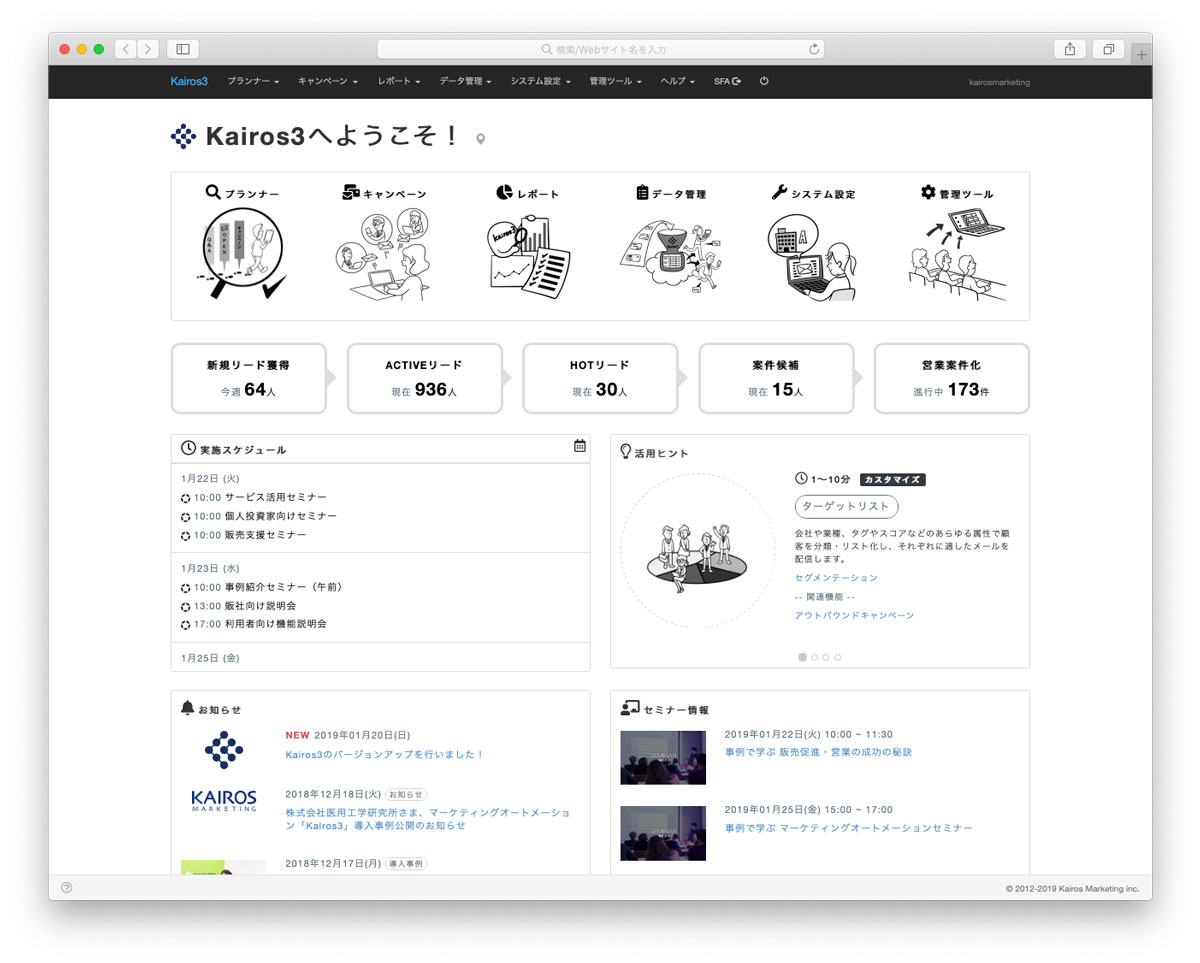
Task: Open the セグメンテーション link
Action: (836, 578)
